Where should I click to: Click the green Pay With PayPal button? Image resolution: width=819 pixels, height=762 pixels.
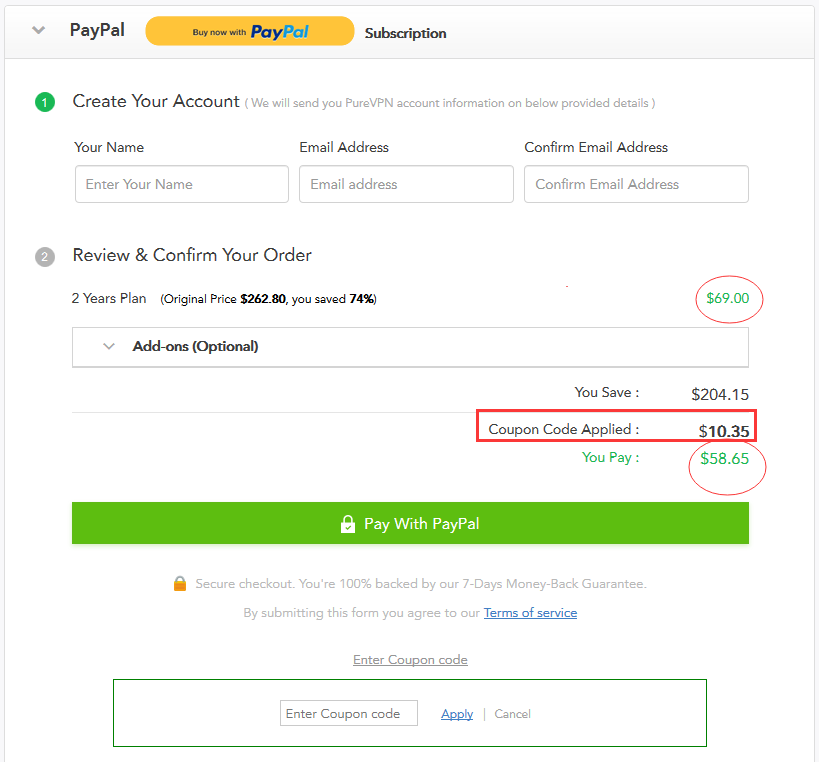pyautogui.click(x=411, y=523)
